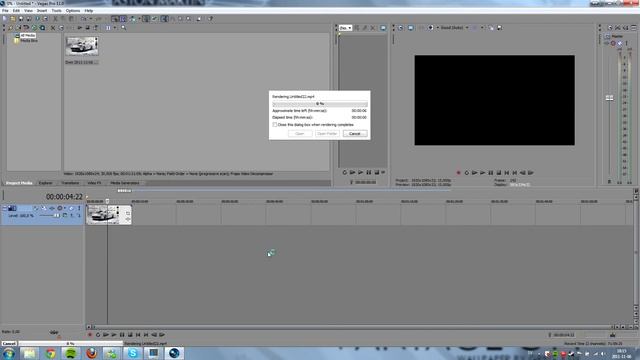Image resolution: width=640 pixels, height=360 pixels.
Task: Click the Cut scissors icon in main toolbar
Action: (x=56, y=19)
